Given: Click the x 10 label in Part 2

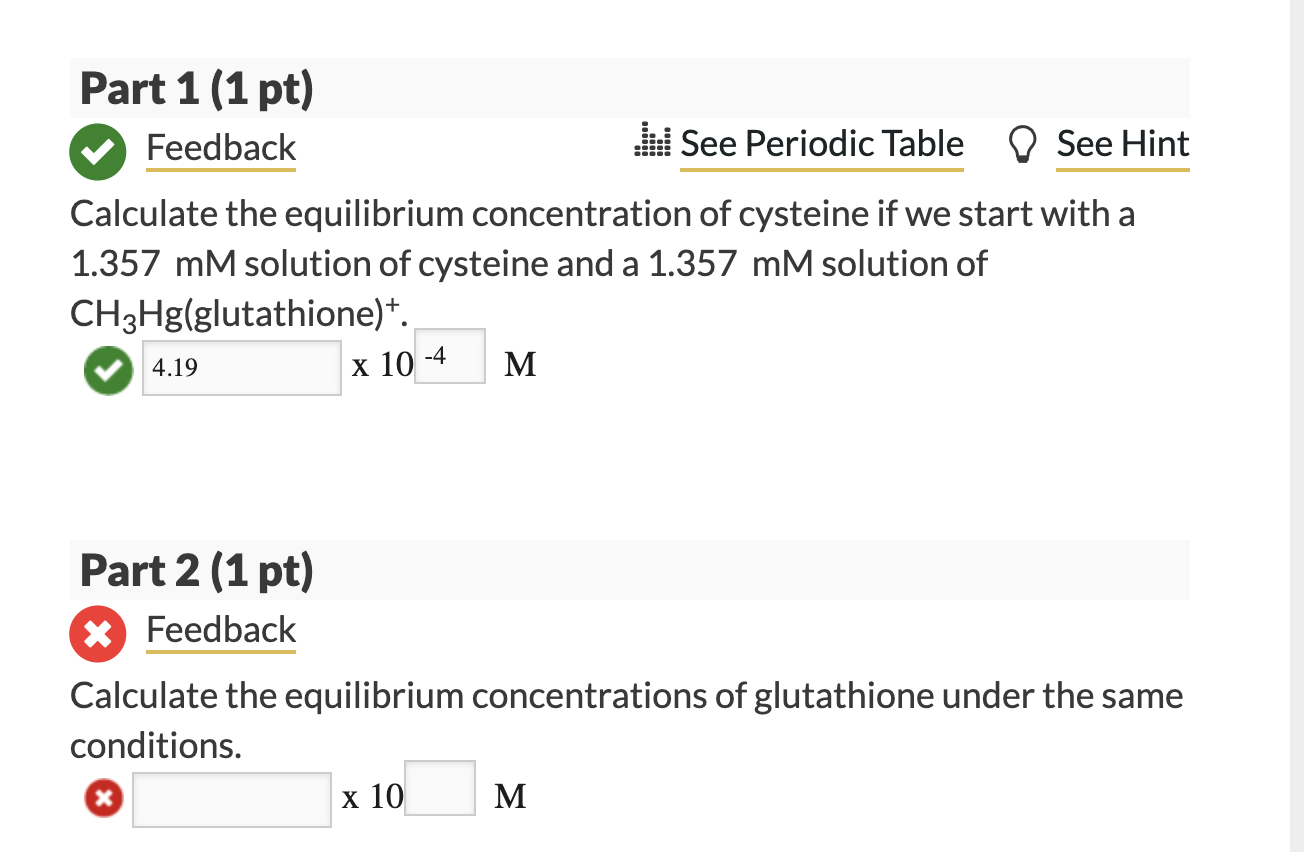Looking at the screenshot, I should click(372, 797).
